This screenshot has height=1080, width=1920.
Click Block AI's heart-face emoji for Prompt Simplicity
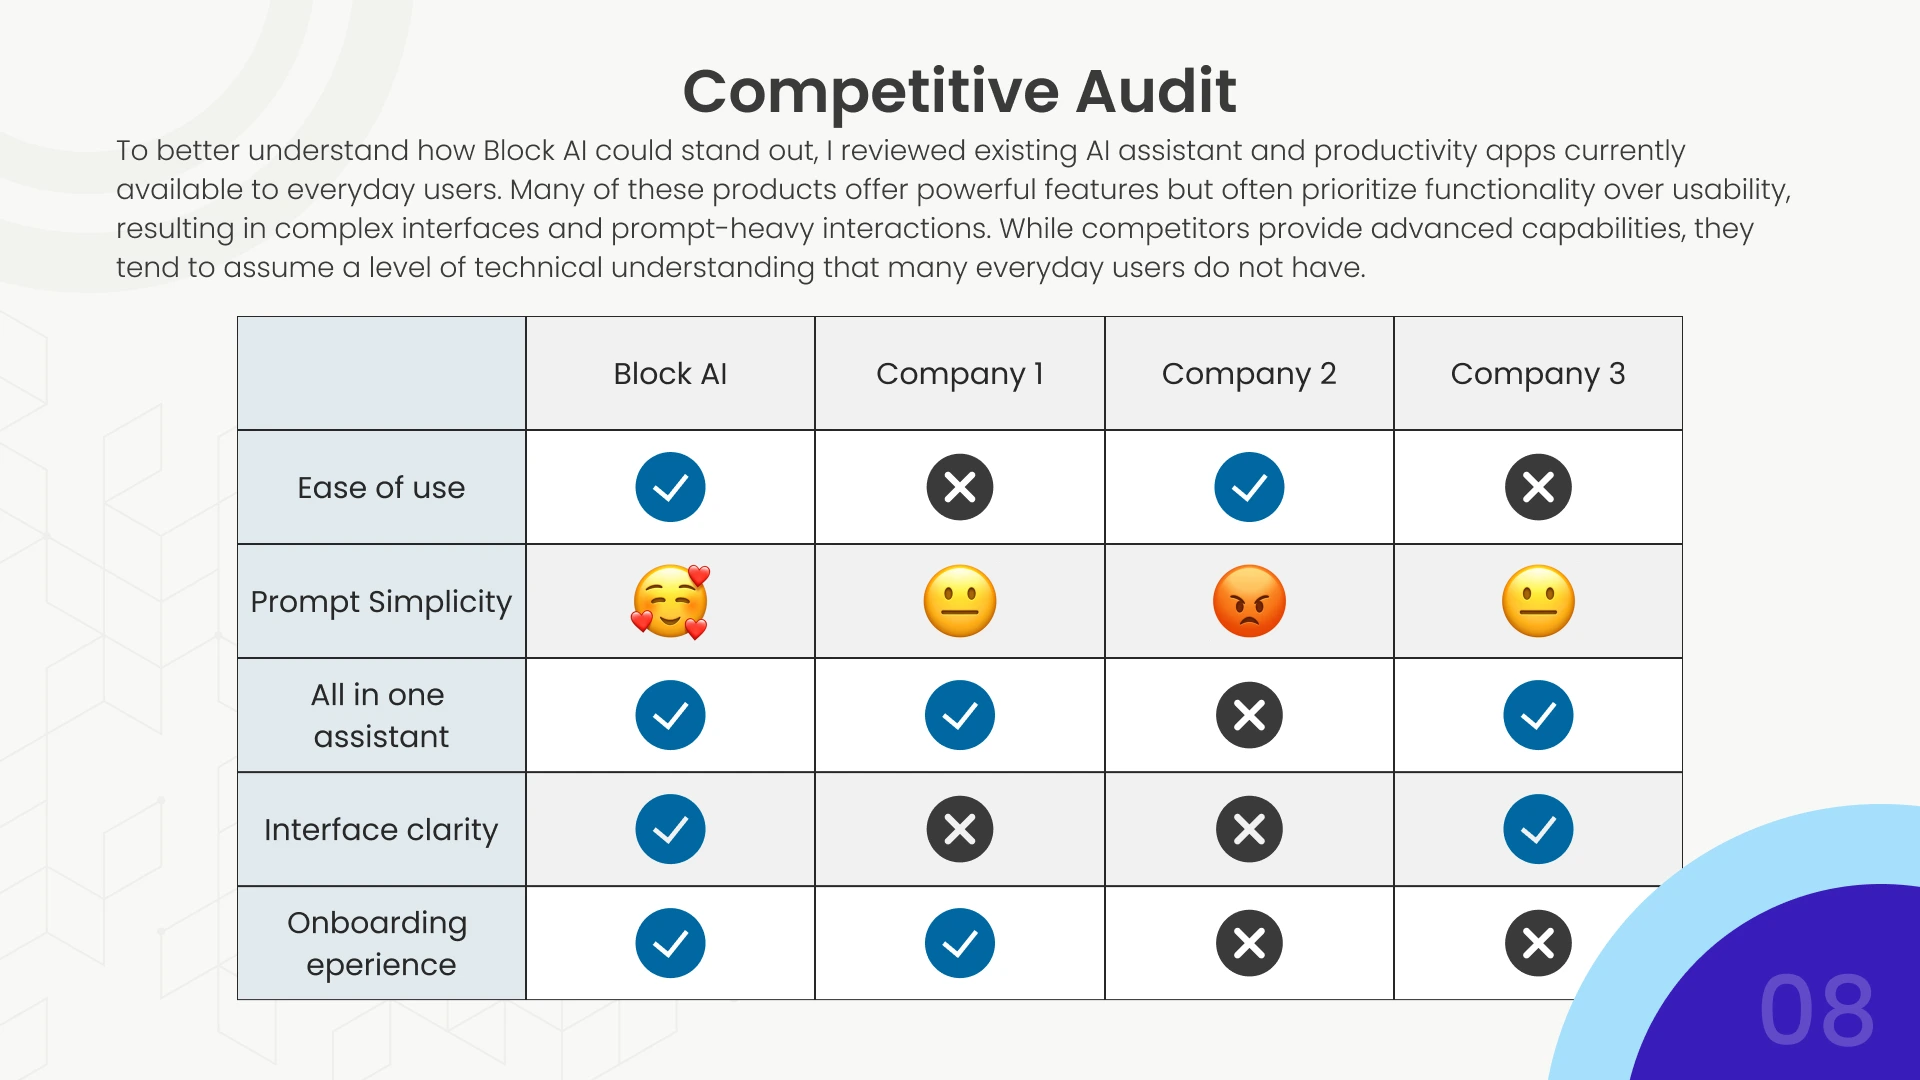point(670,601)
